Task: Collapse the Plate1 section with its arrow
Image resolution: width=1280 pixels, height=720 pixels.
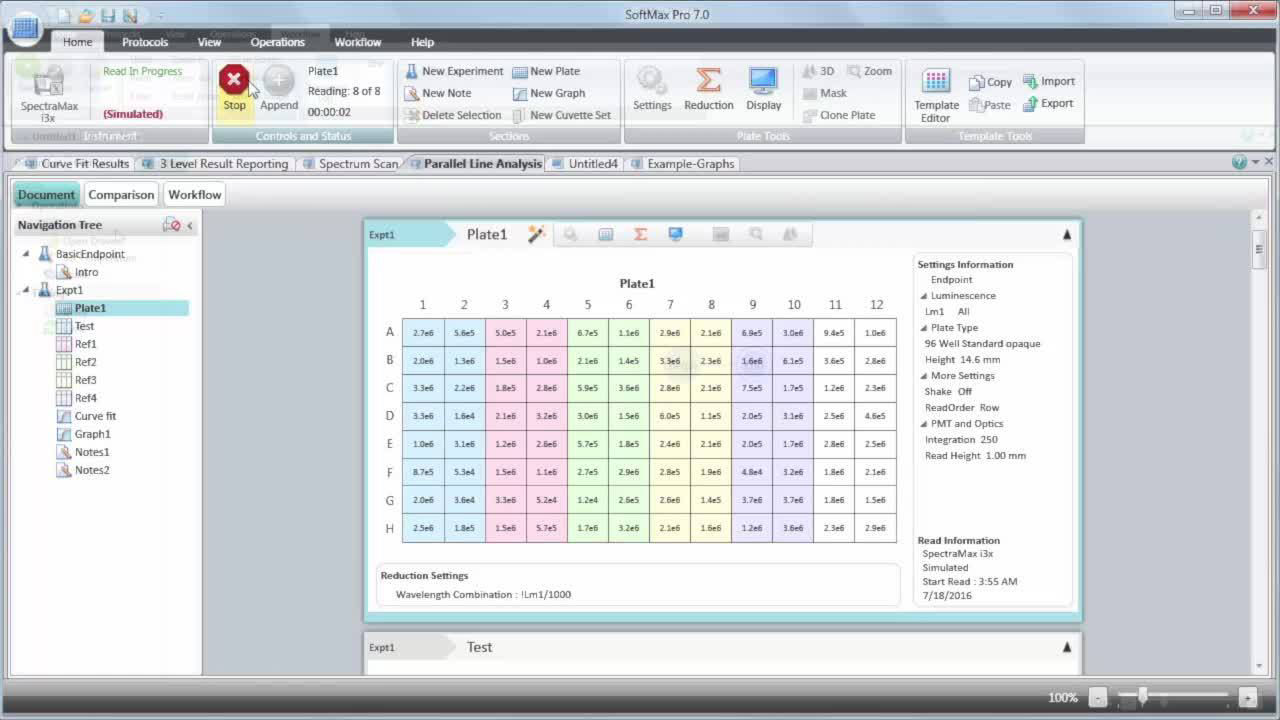Action: (x=1066, y=234)
